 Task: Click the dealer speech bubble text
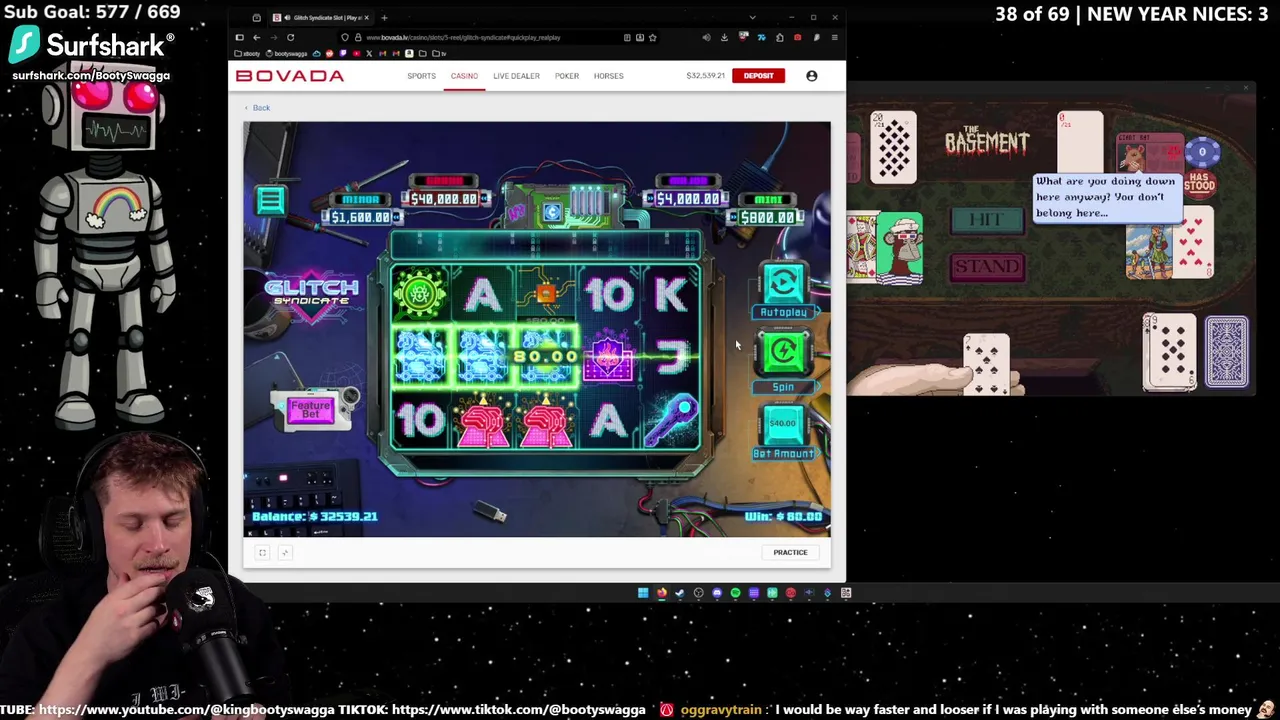(1105, 197)
